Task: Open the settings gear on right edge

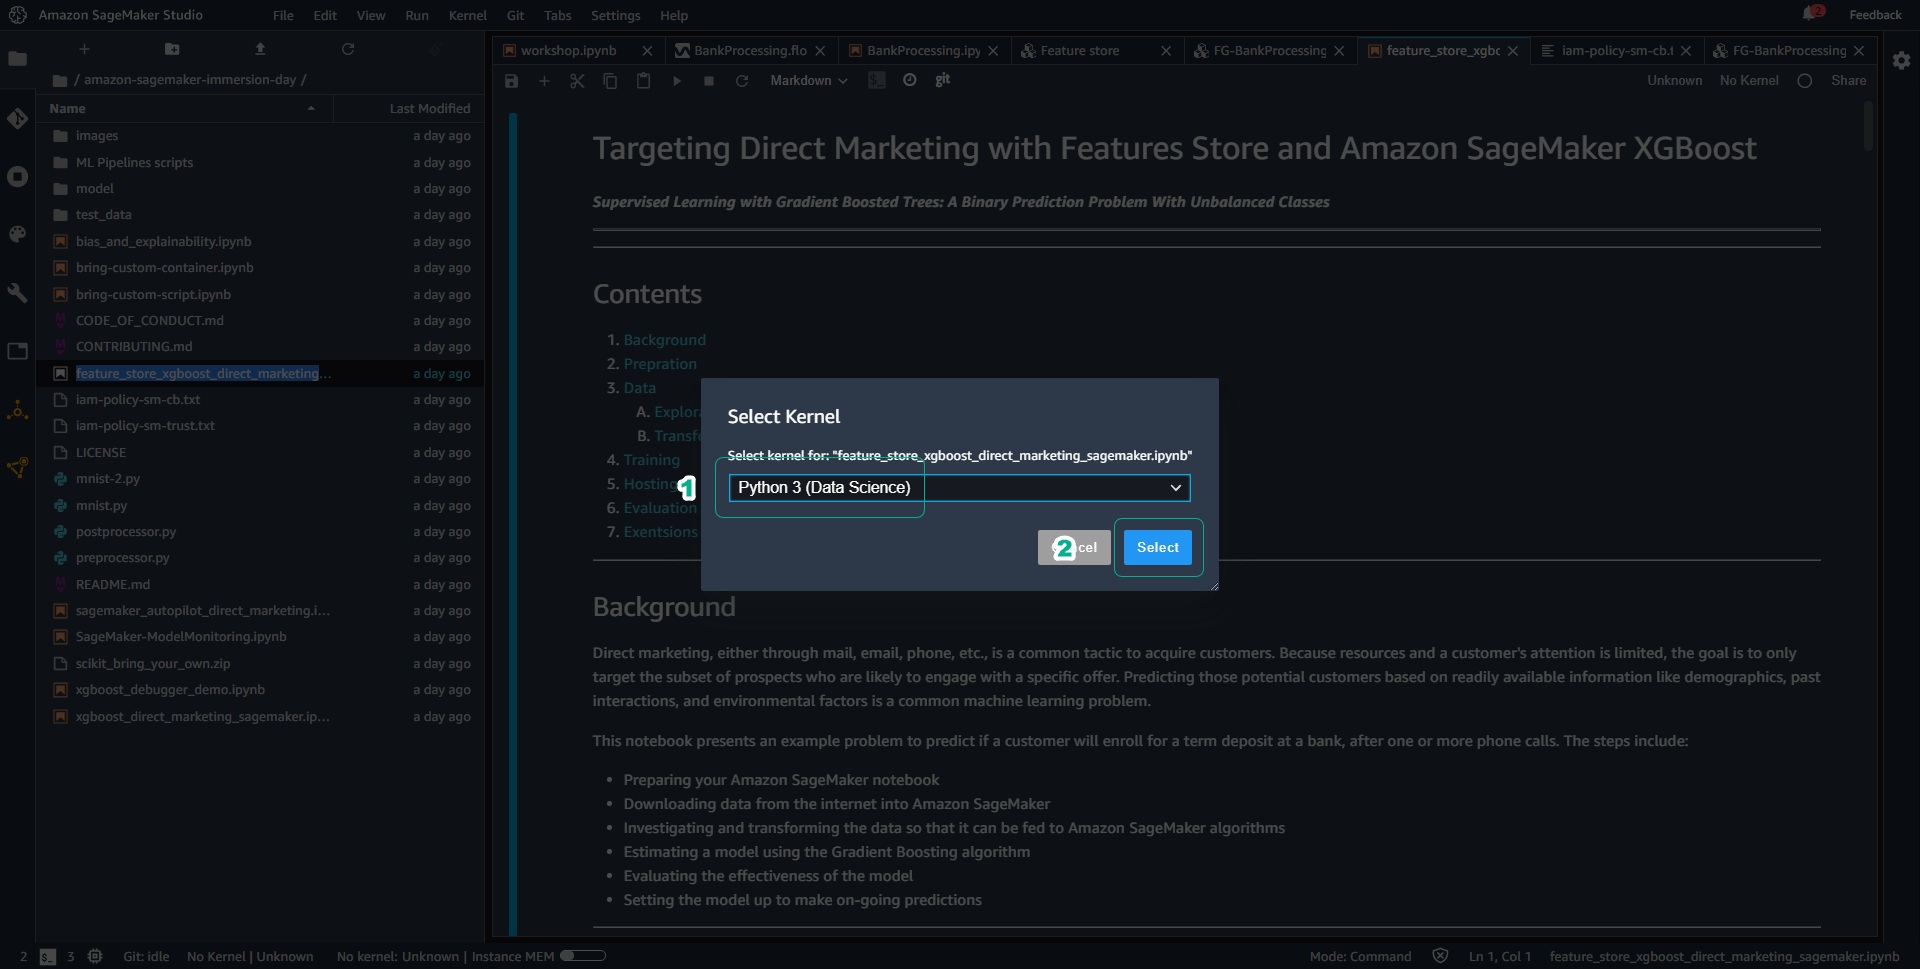Action: coord(1901,60)
